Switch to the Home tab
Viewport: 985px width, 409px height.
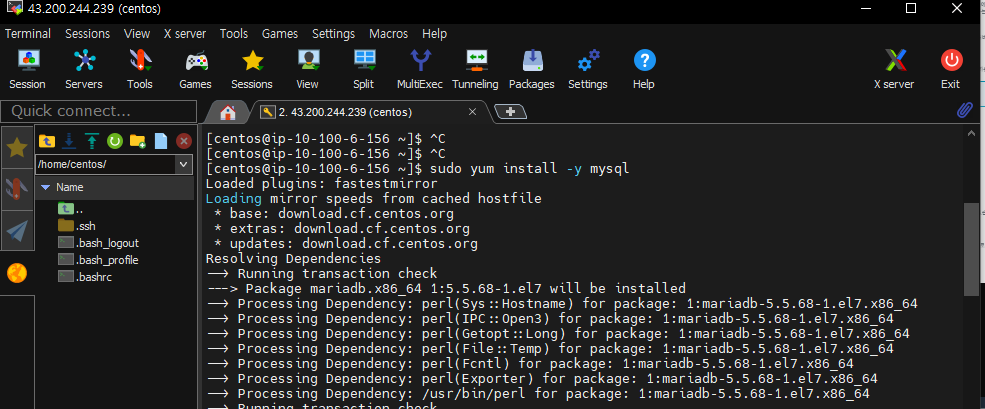[x=227, y=112]
